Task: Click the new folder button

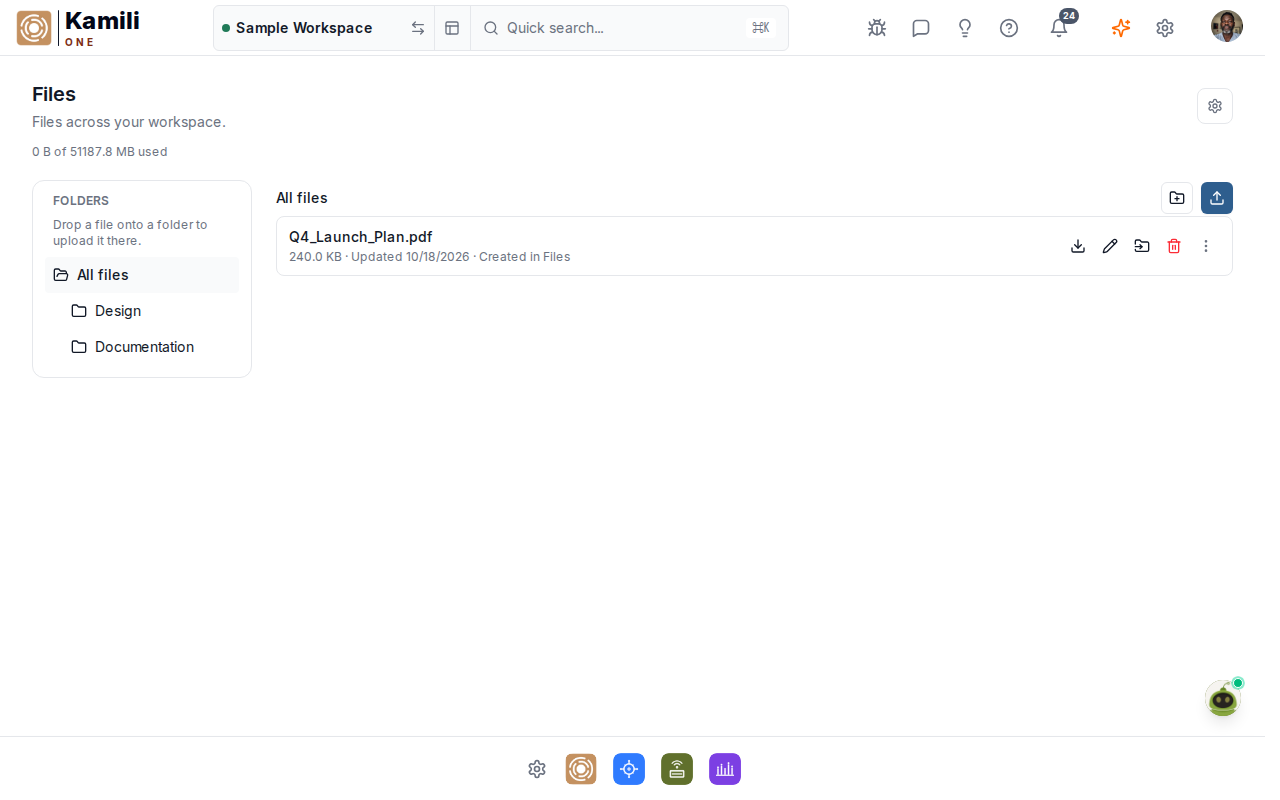Action: point(1177,198)
